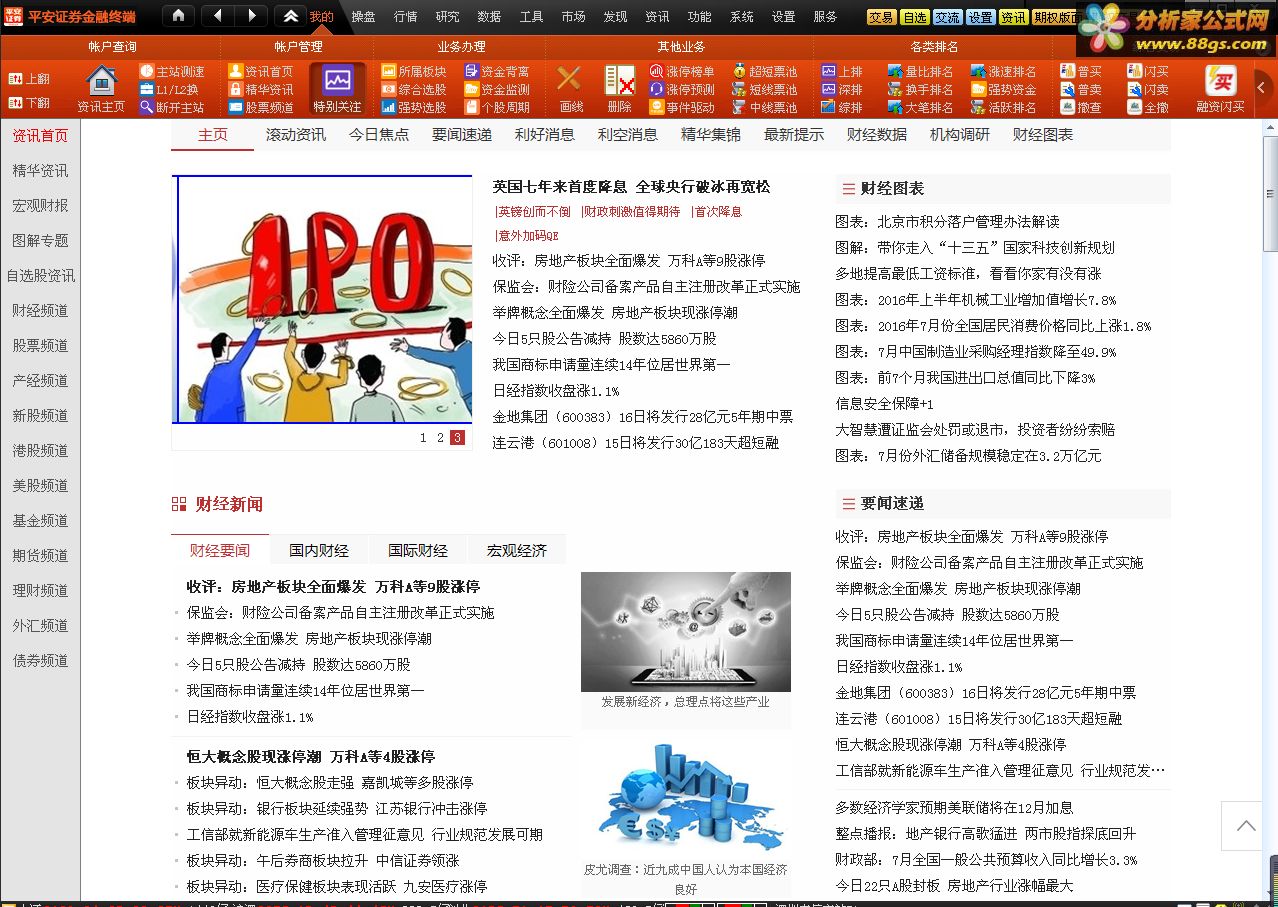Screen dimensions: 1278x907
Task: Open 股票频道 ribbon item
Action: click(x=261, y=107)
